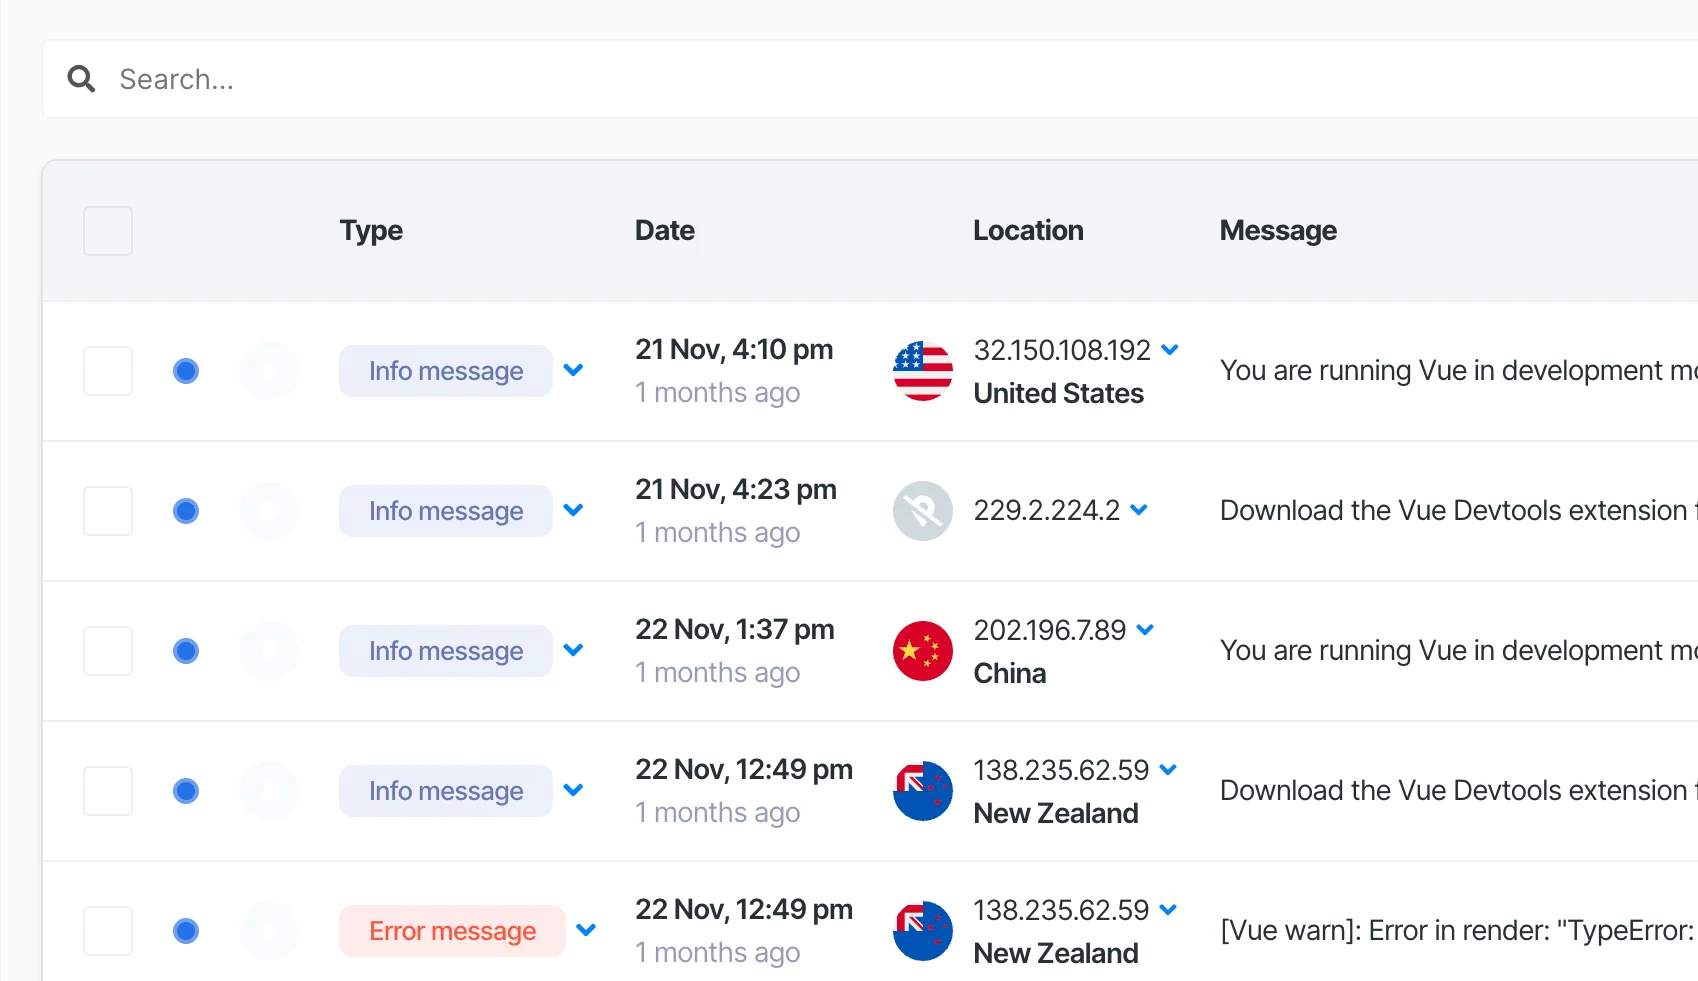Click the Error message type badge

(x=452, y=931)
